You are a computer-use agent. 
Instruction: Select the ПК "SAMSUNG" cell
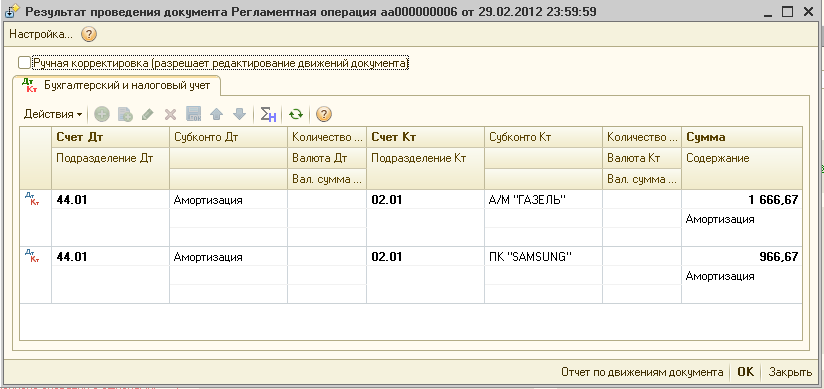click(543, 257)
